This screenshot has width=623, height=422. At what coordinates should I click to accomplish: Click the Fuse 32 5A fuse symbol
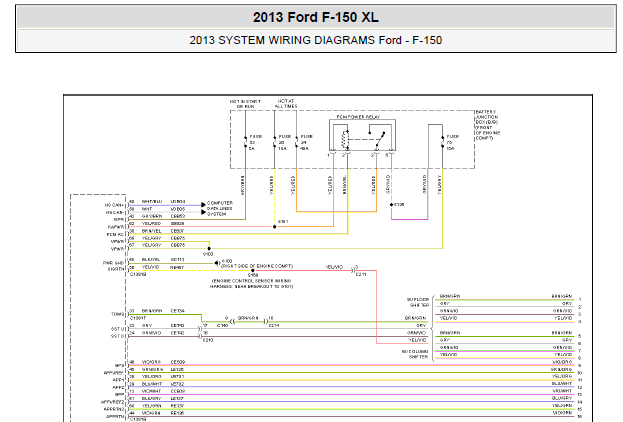tap(246, 142)
